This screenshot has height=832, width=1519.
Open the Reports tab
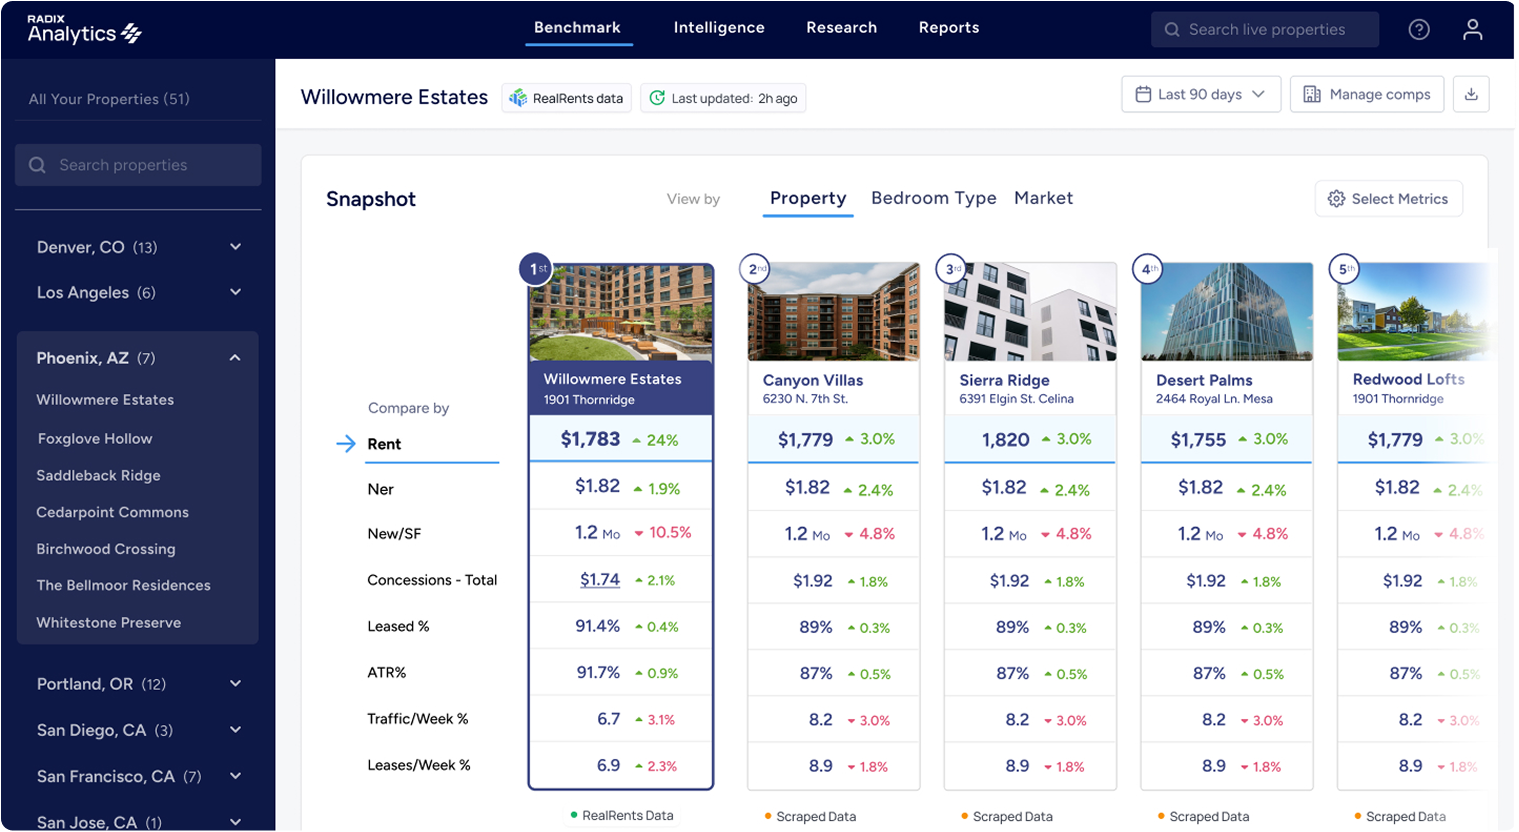coord(949,28)
